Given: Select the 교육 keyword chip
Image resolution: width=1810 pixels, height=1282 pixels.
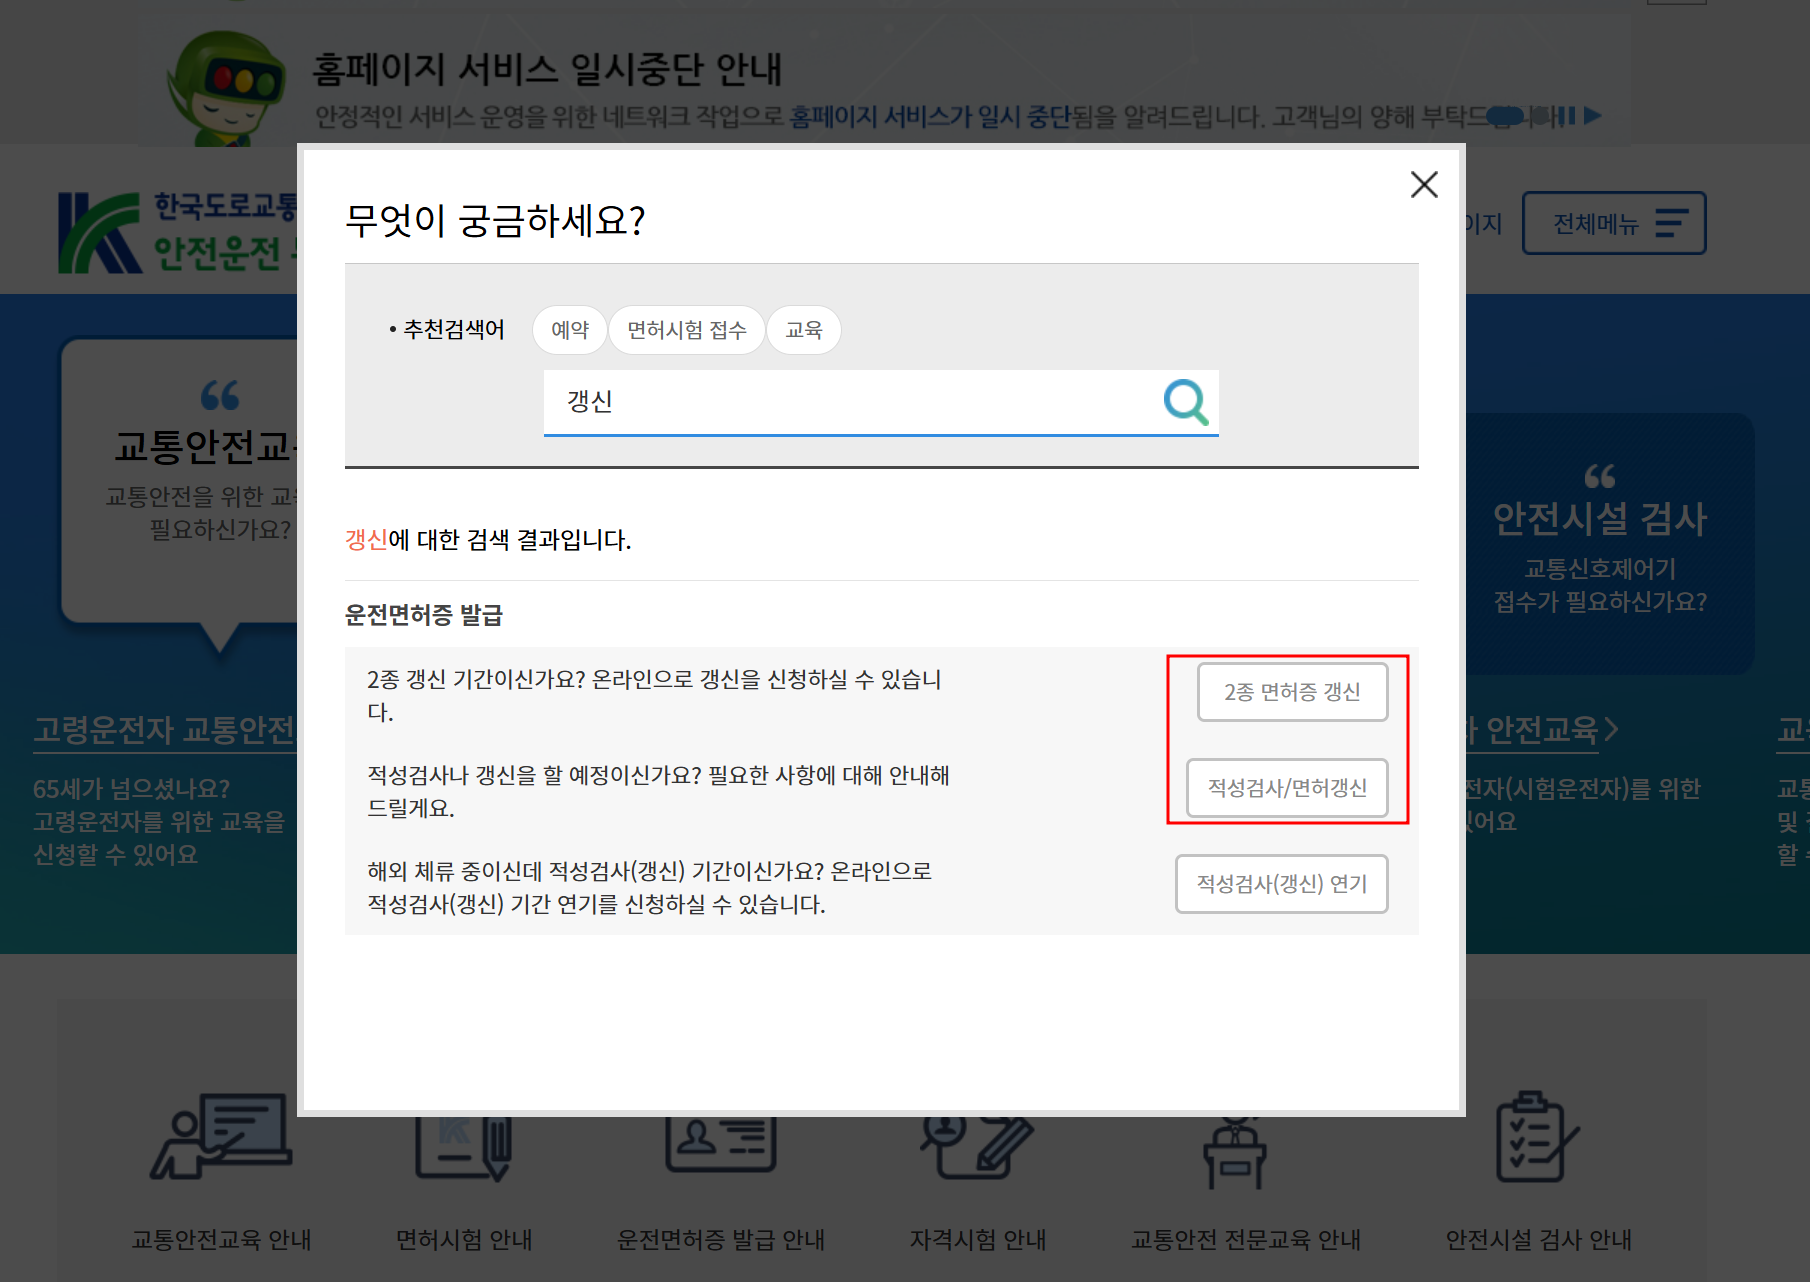Looking at the screenshot, I should click(x=804, y=330).
